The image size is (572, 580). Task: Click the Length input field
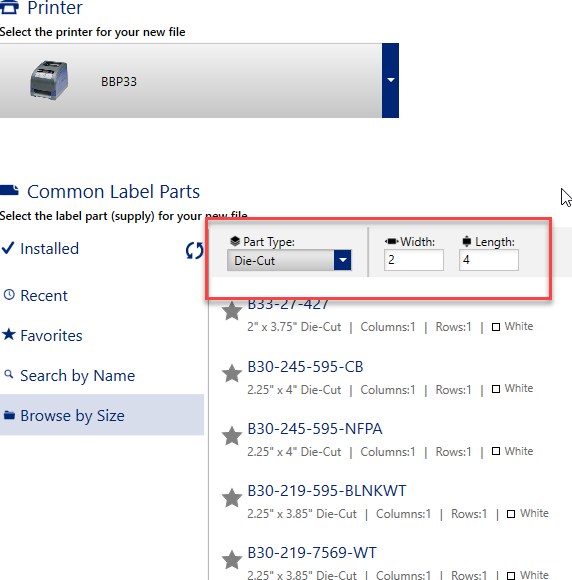pyautogui.click(x=489, y=260)
